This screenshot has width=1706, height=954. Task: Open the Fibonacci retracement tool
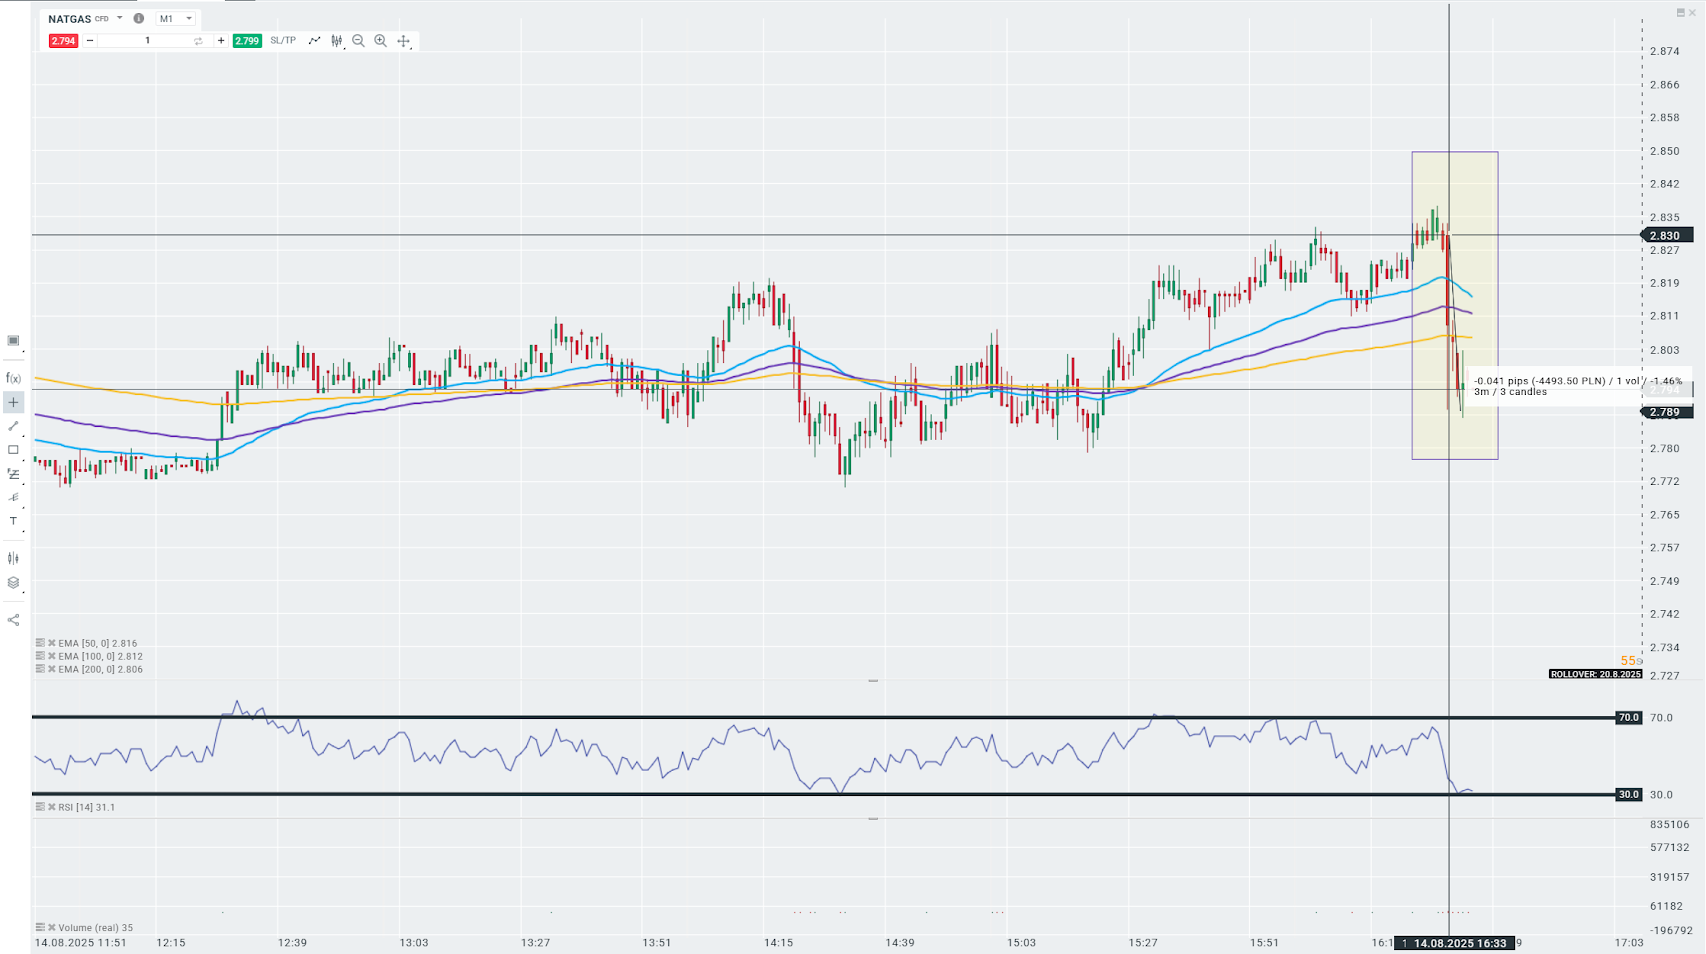coord(13,474)
